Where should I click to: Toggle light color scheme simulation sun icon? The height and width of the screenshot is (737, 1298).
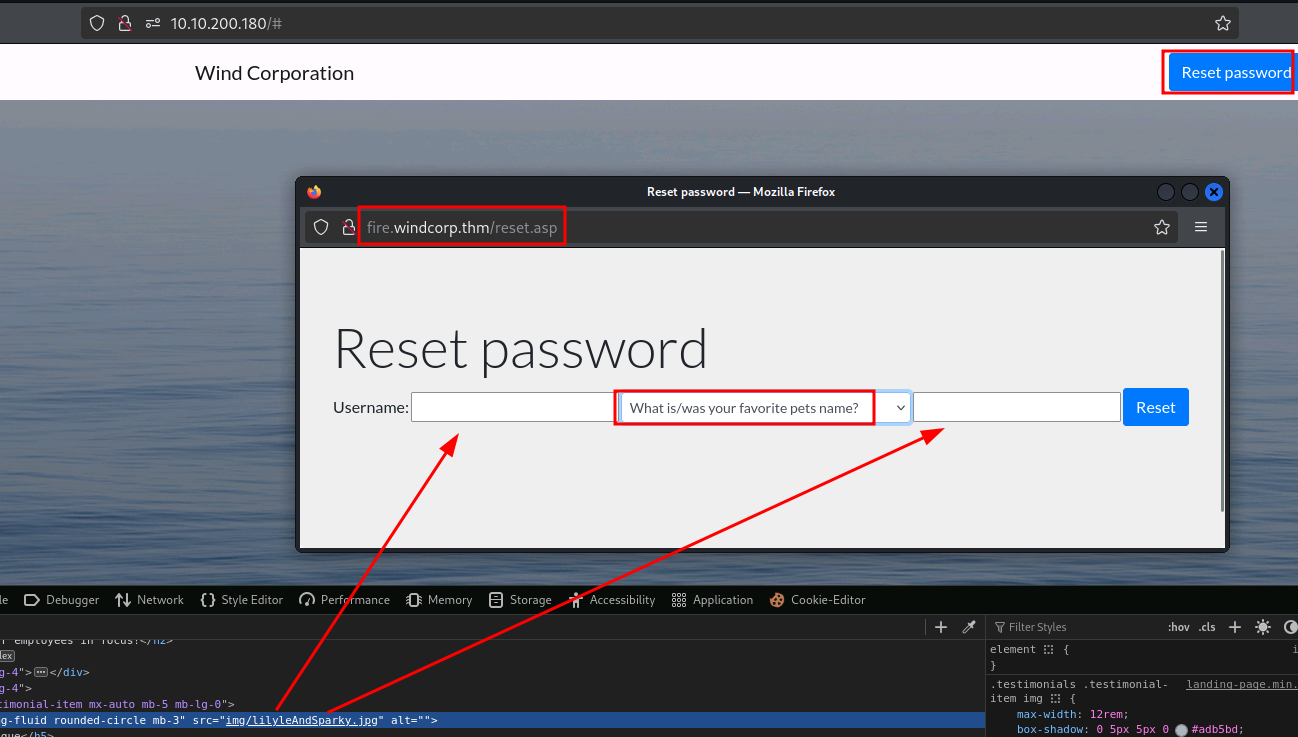coord(1263,627)
